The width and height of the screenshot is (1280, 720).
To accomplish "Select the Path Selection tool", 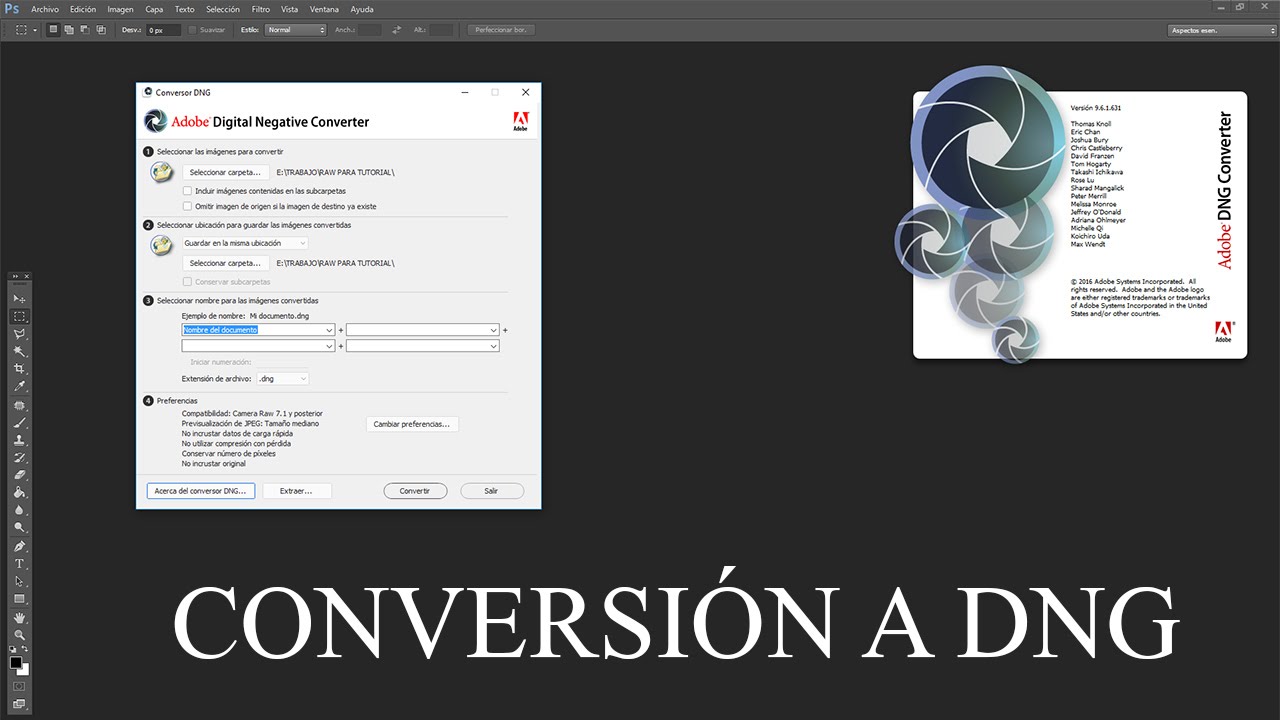I will 19,582.
